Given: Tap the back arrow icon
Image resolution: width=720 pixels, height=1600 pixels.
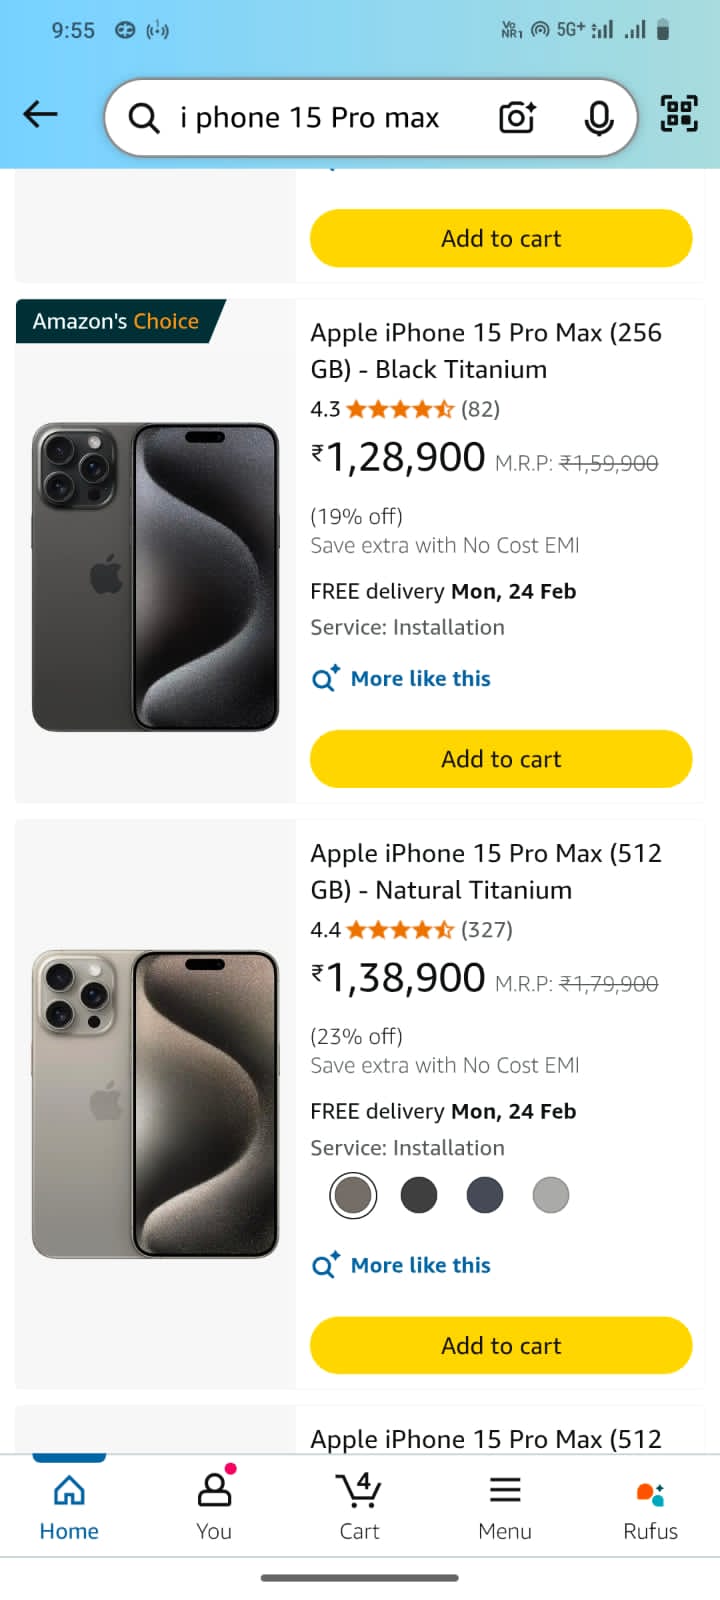Looking at the screenshot, I should click(x=41, y=115).
